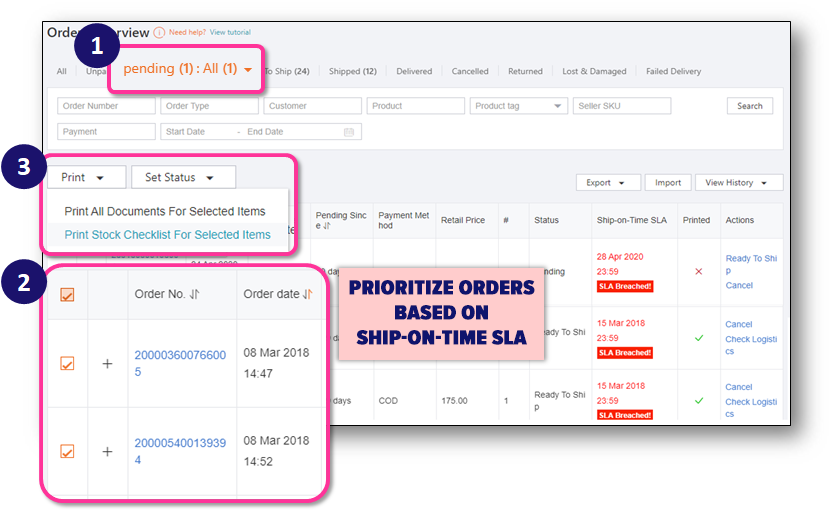This screenshot has height=512, width=833.
Task: Open the Export dropdown
Action: 607,183
